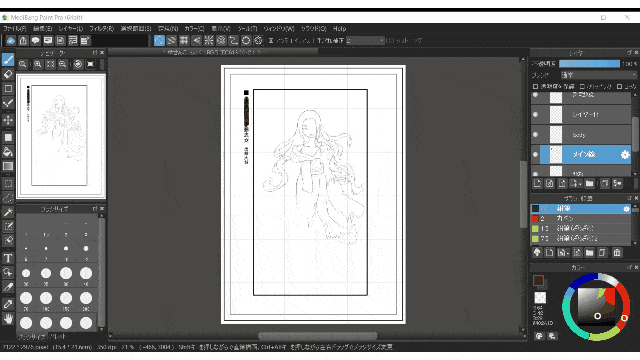Viewport: 640px width, 360px height.
Task: Zoom in on the Navigator
Action: coord(38,64)
